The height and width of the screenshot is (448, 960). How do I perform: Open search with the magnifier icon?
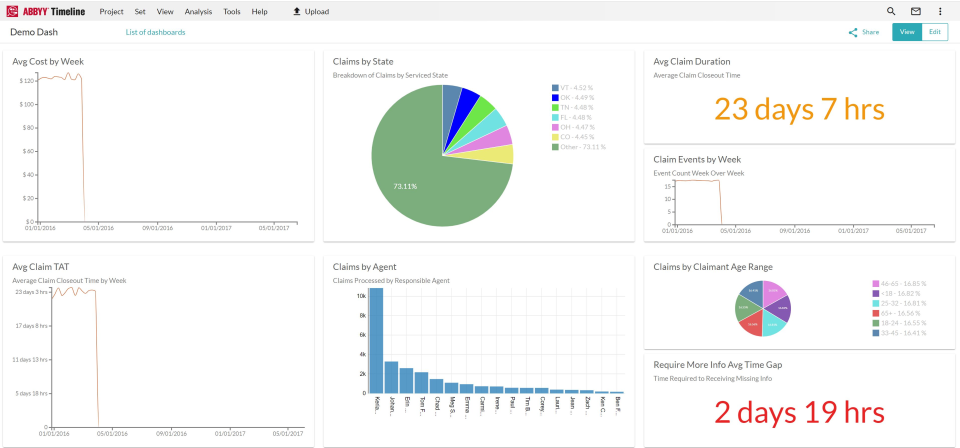click(891, 11)
